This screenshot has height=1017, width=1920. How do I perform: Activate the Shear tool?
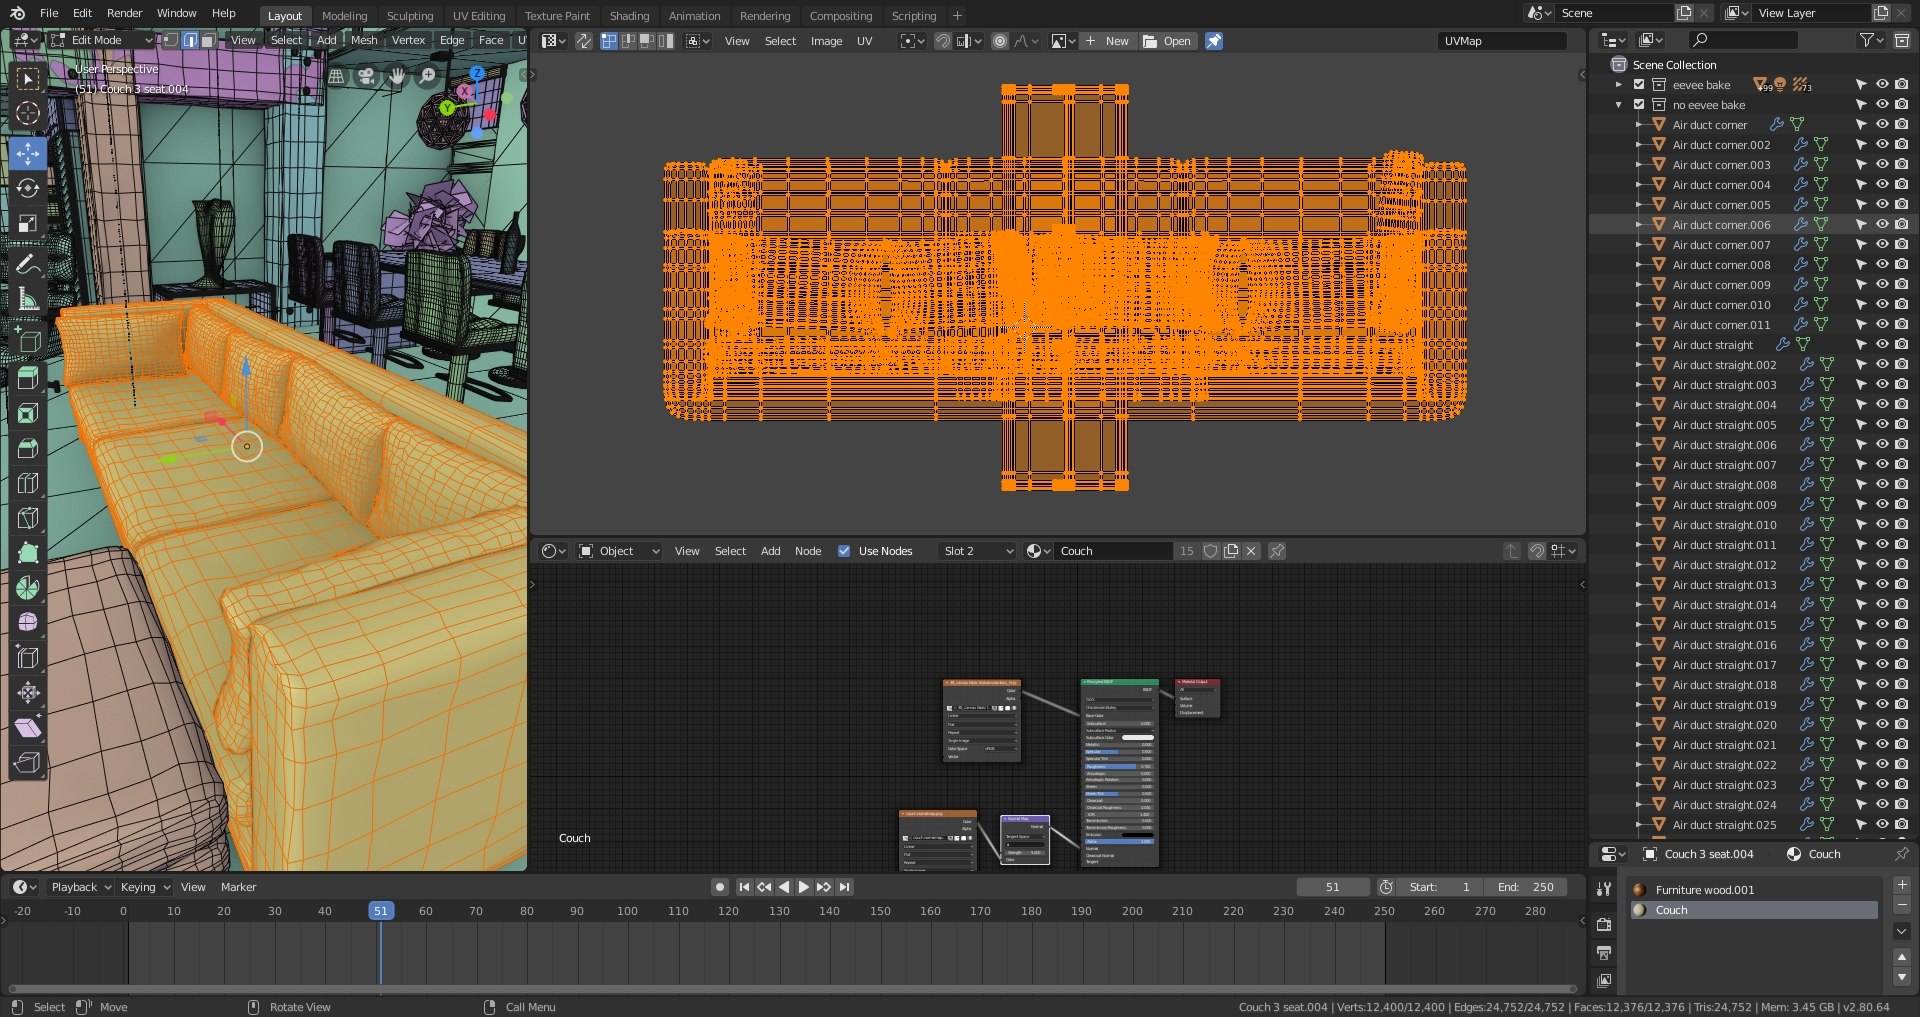pyautogui.click(x=28, y=728)
